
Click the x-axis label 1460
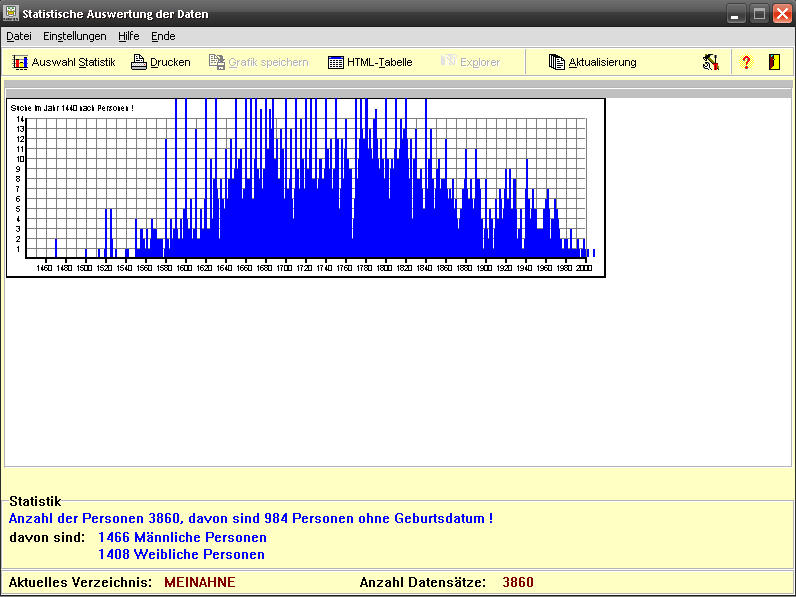(44, 268)
